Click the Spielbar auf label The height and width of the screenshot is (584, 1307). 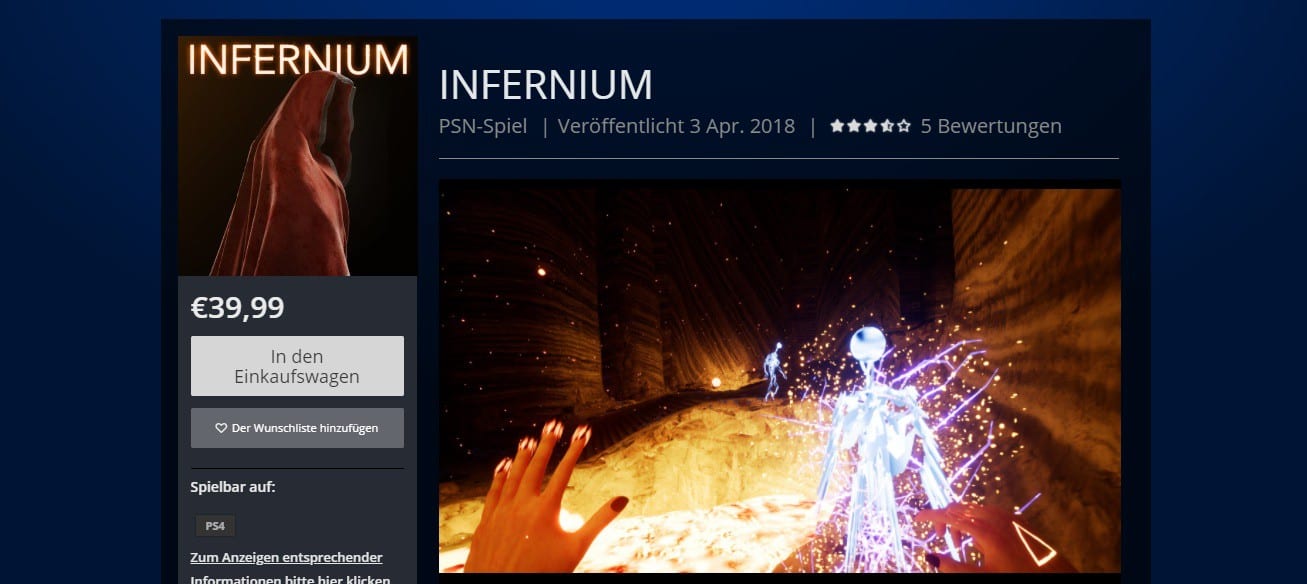tap(233, 487)
